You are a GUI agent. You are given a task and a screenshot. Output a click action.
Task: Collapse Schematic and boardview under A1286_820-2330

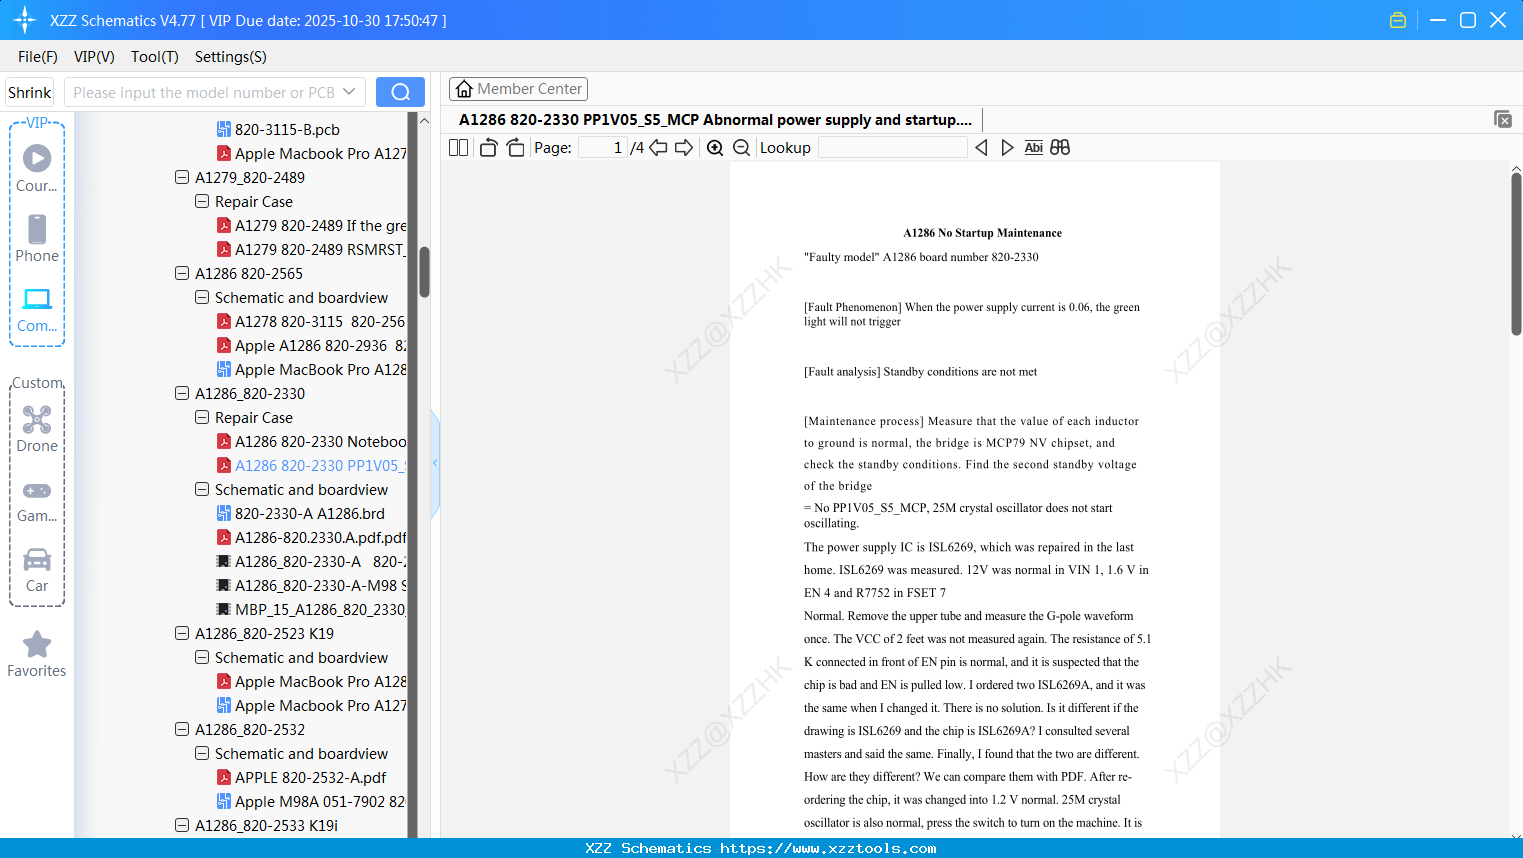click(x=202, y=489)
